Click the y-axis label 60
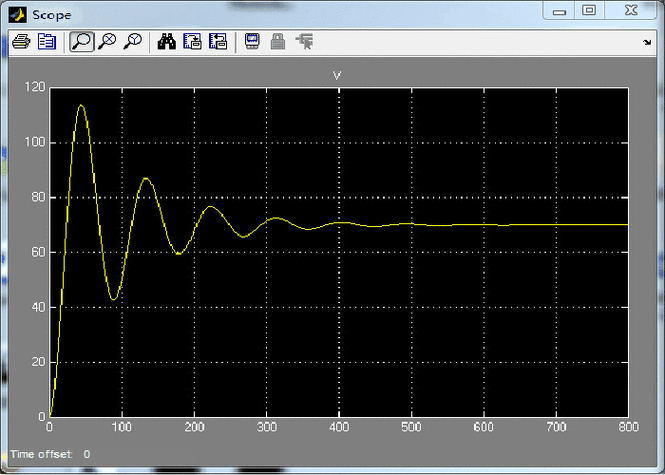 tap(38, 252)
